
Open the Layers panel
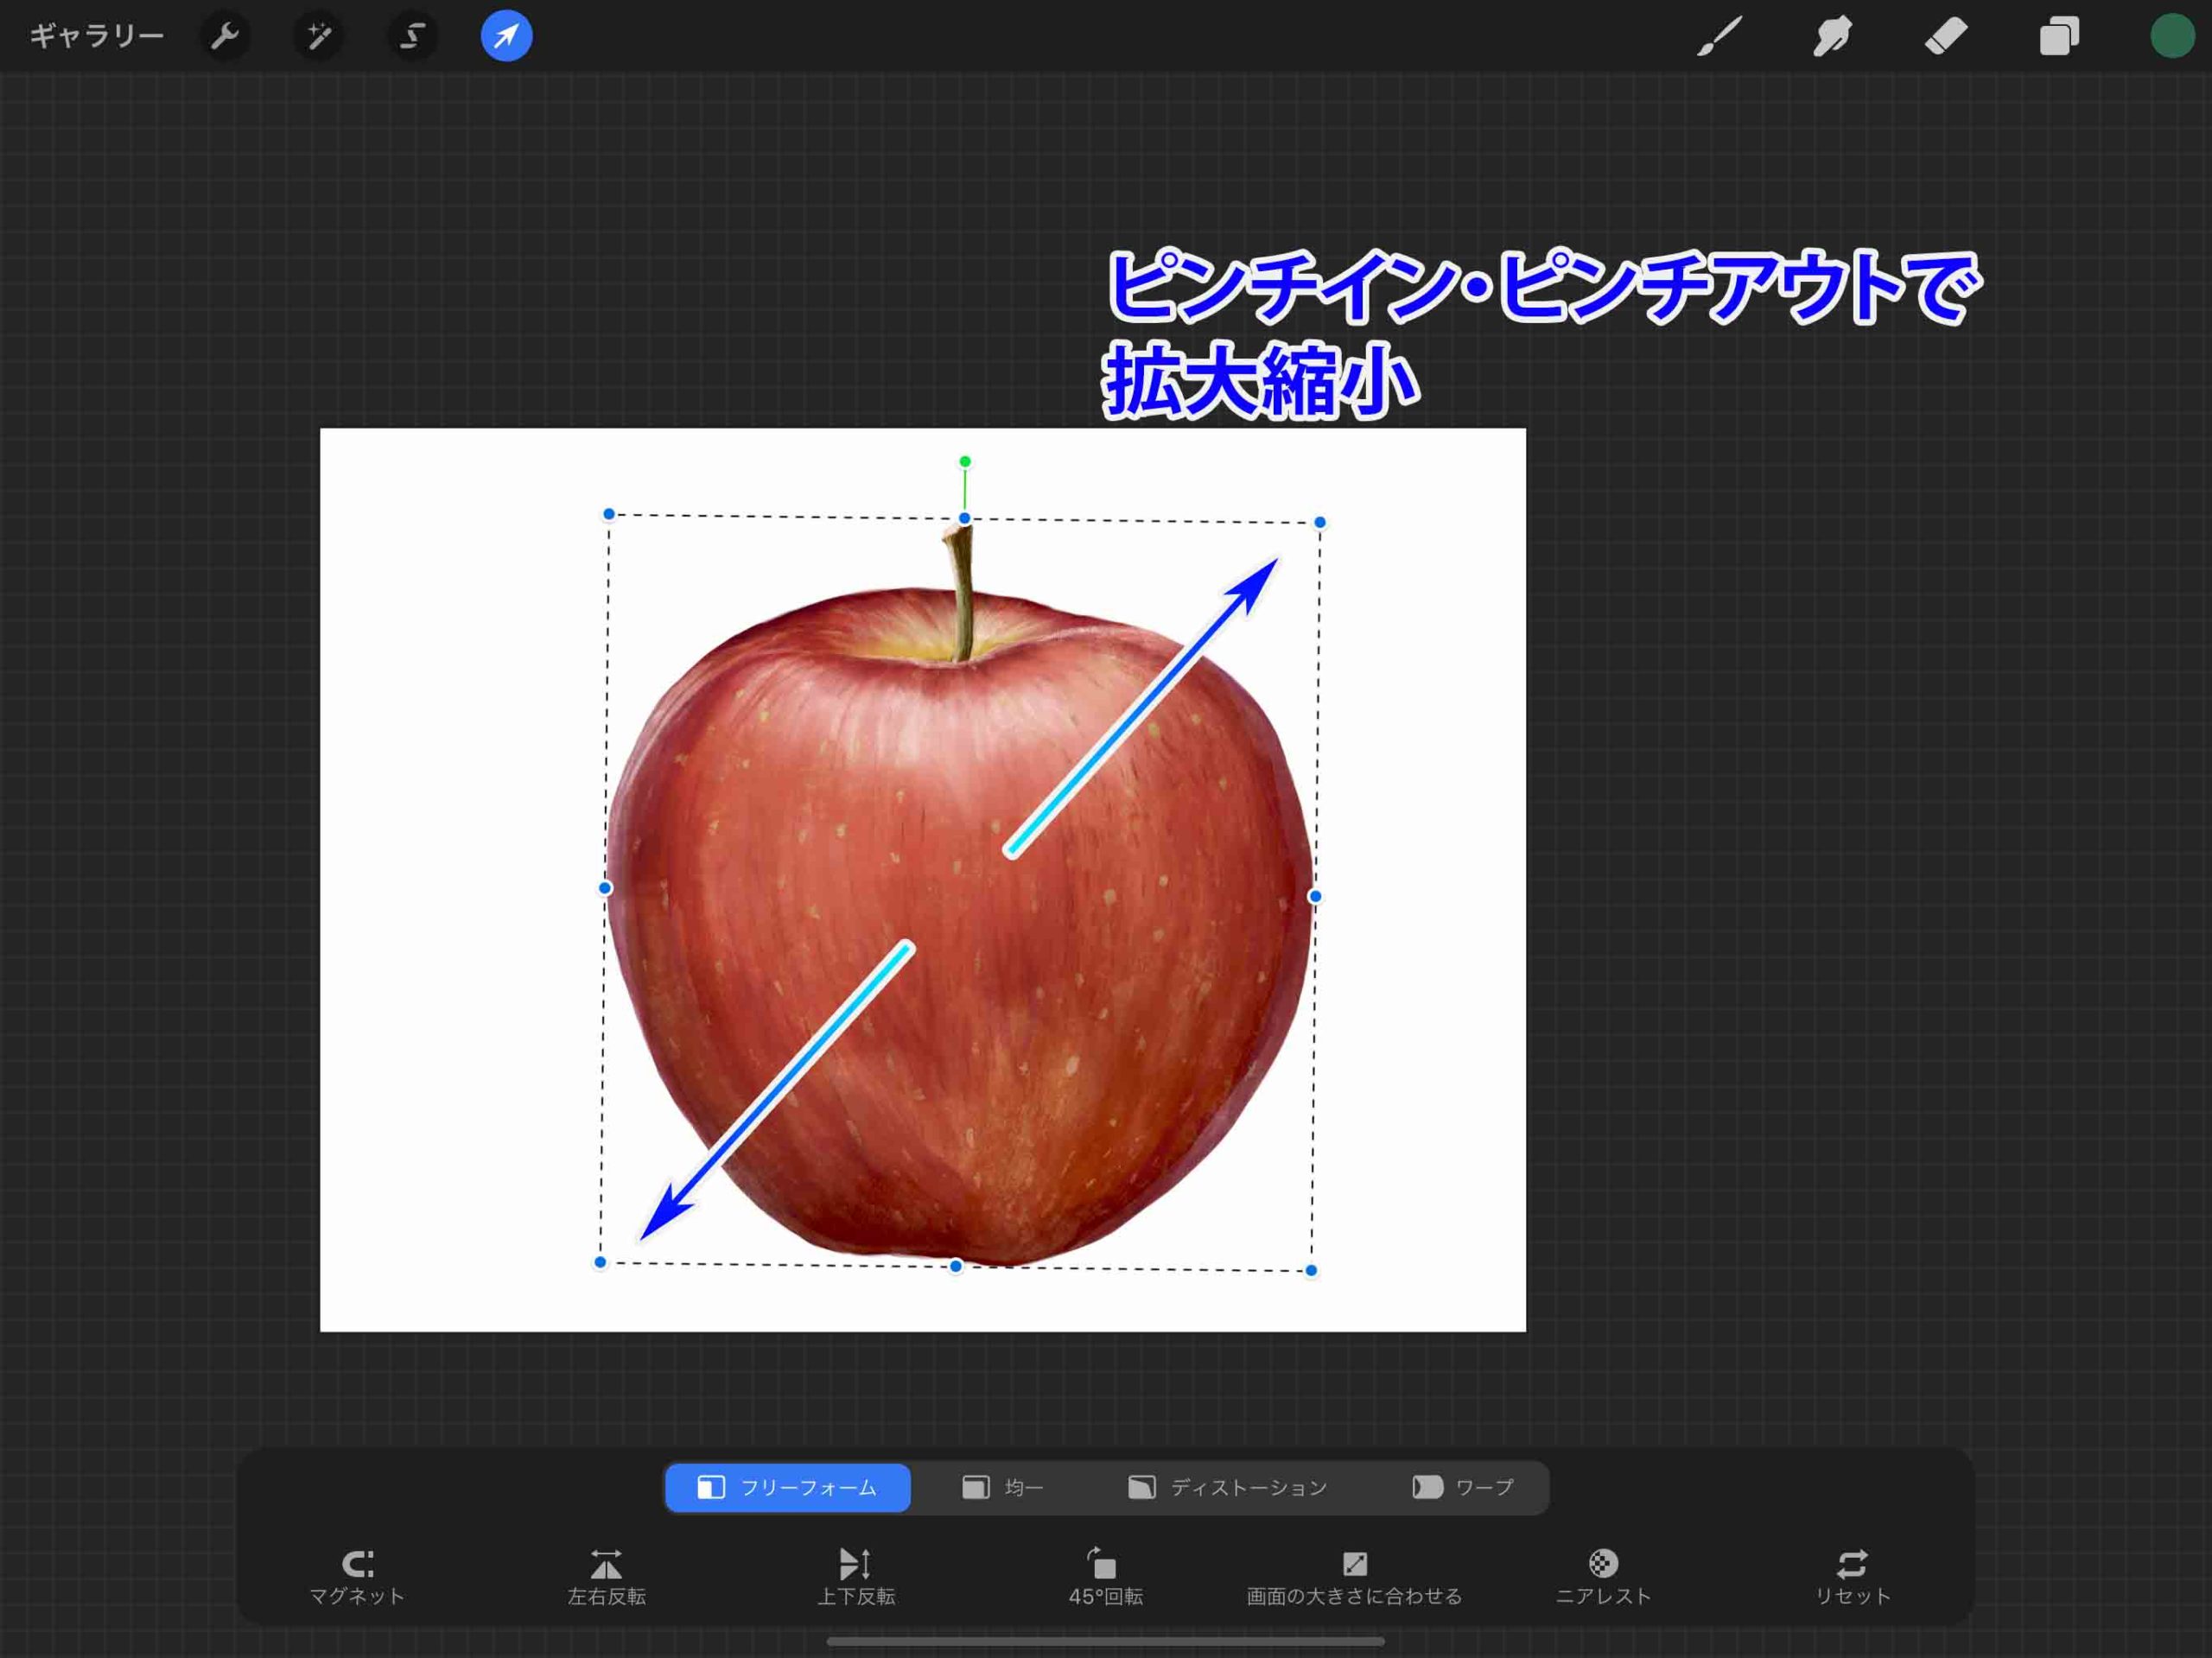(2060, 36)
